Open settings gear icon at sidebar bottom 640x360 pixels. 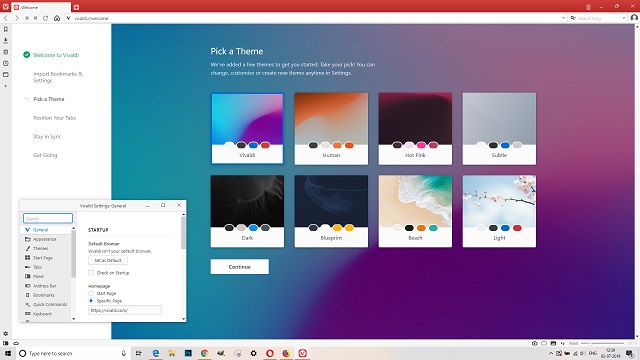click(6, 333)
